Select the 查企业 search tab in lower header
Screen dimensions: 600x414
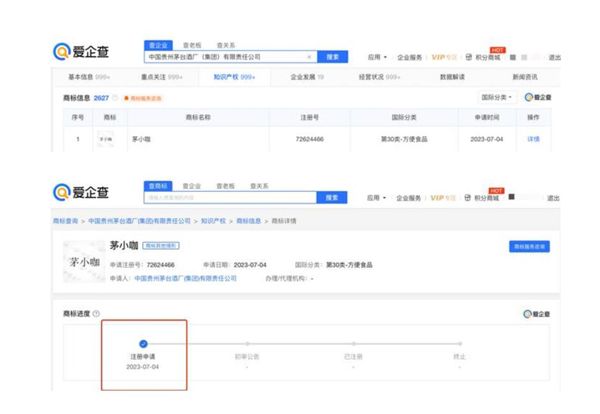pyautogui.click(x=192, y=186)
